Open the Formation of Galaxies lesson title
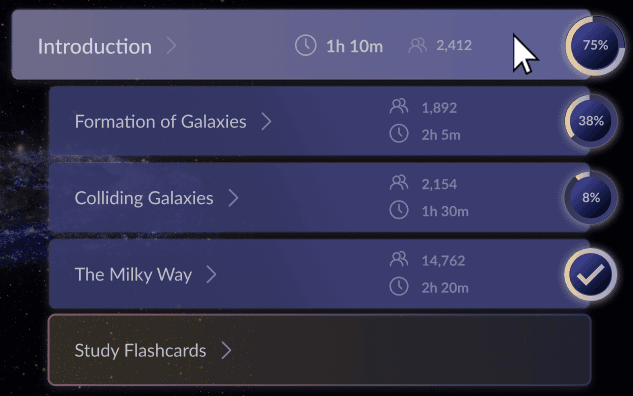633x396 pixels. click(x=161, y=122)
